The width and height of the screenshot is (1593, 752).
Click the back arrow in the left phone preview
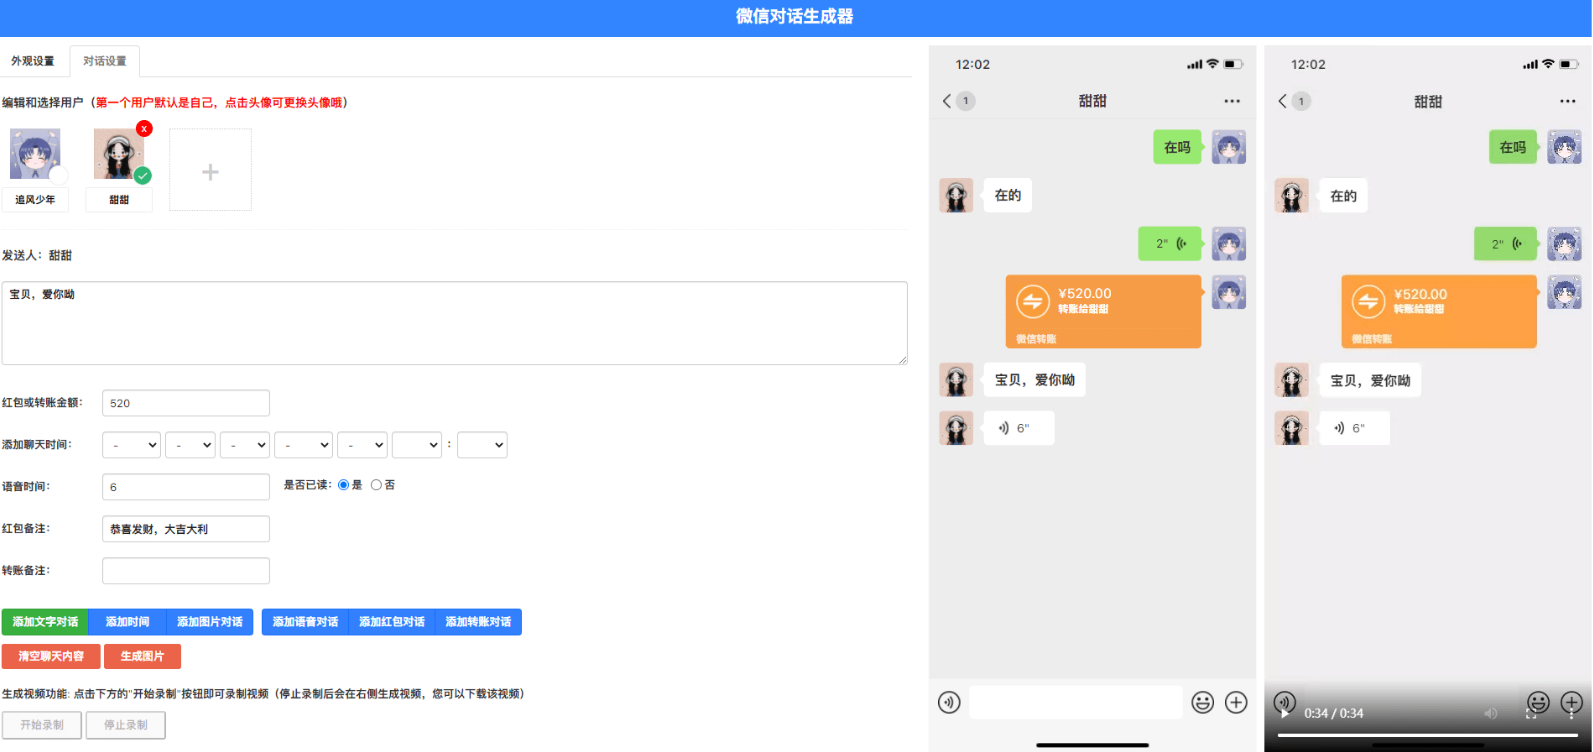click(x=947, y=101)
